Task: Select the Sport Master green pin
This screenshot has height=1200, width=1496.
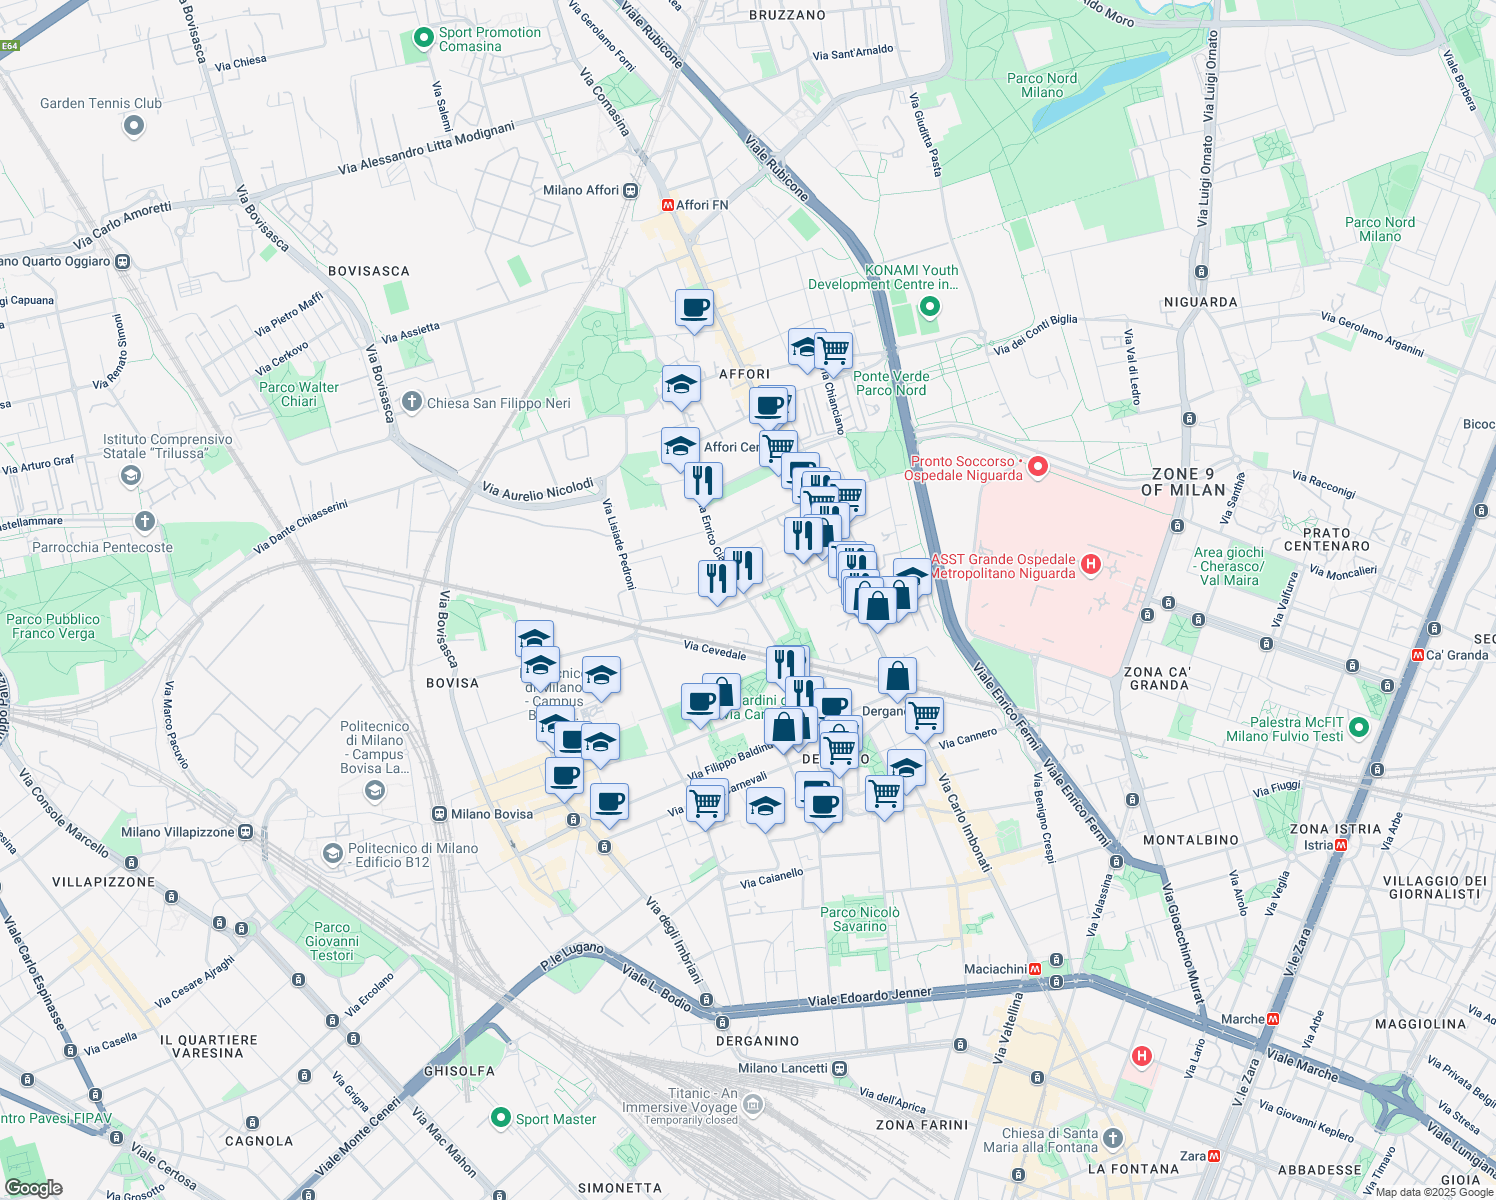Action: click(x=501, y=1118)
